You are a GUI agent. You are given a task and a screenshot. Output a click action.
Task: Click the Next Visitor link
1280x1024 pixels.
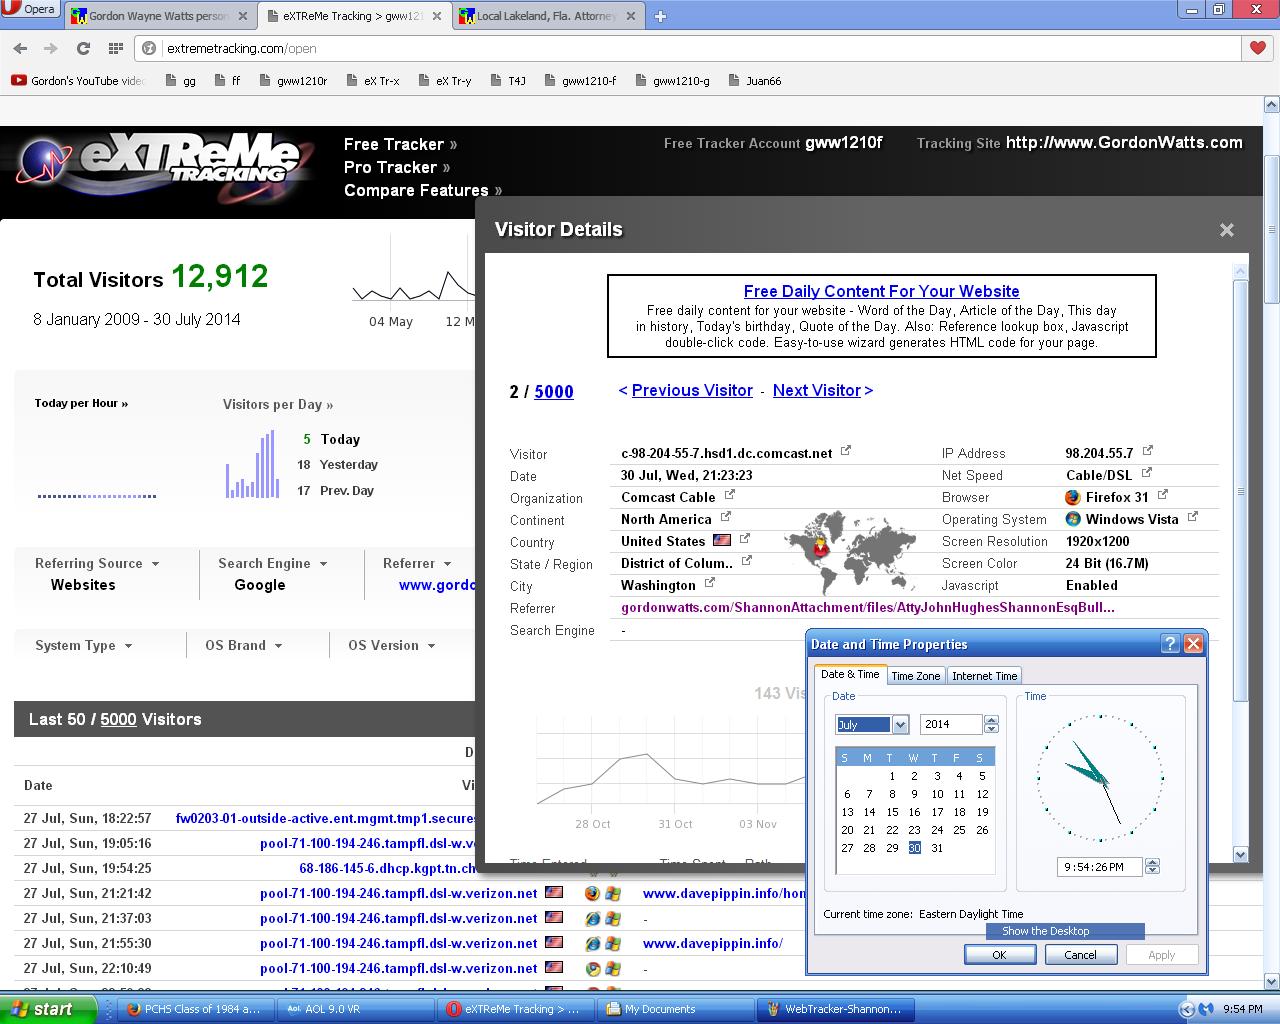(x=822, y=391)
